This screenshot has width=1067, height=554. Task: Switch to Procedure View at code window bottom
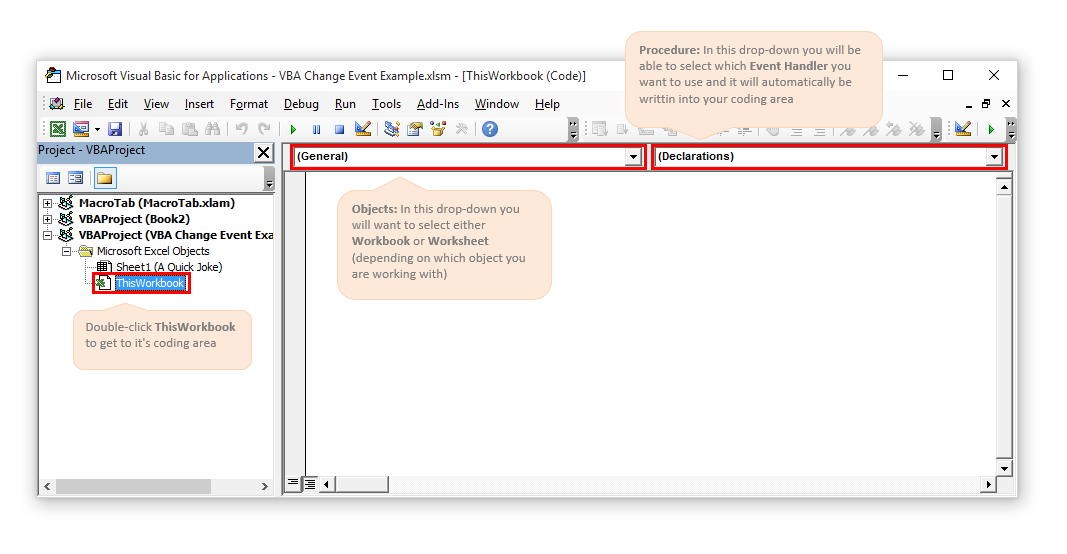click(x=293, y=484)
